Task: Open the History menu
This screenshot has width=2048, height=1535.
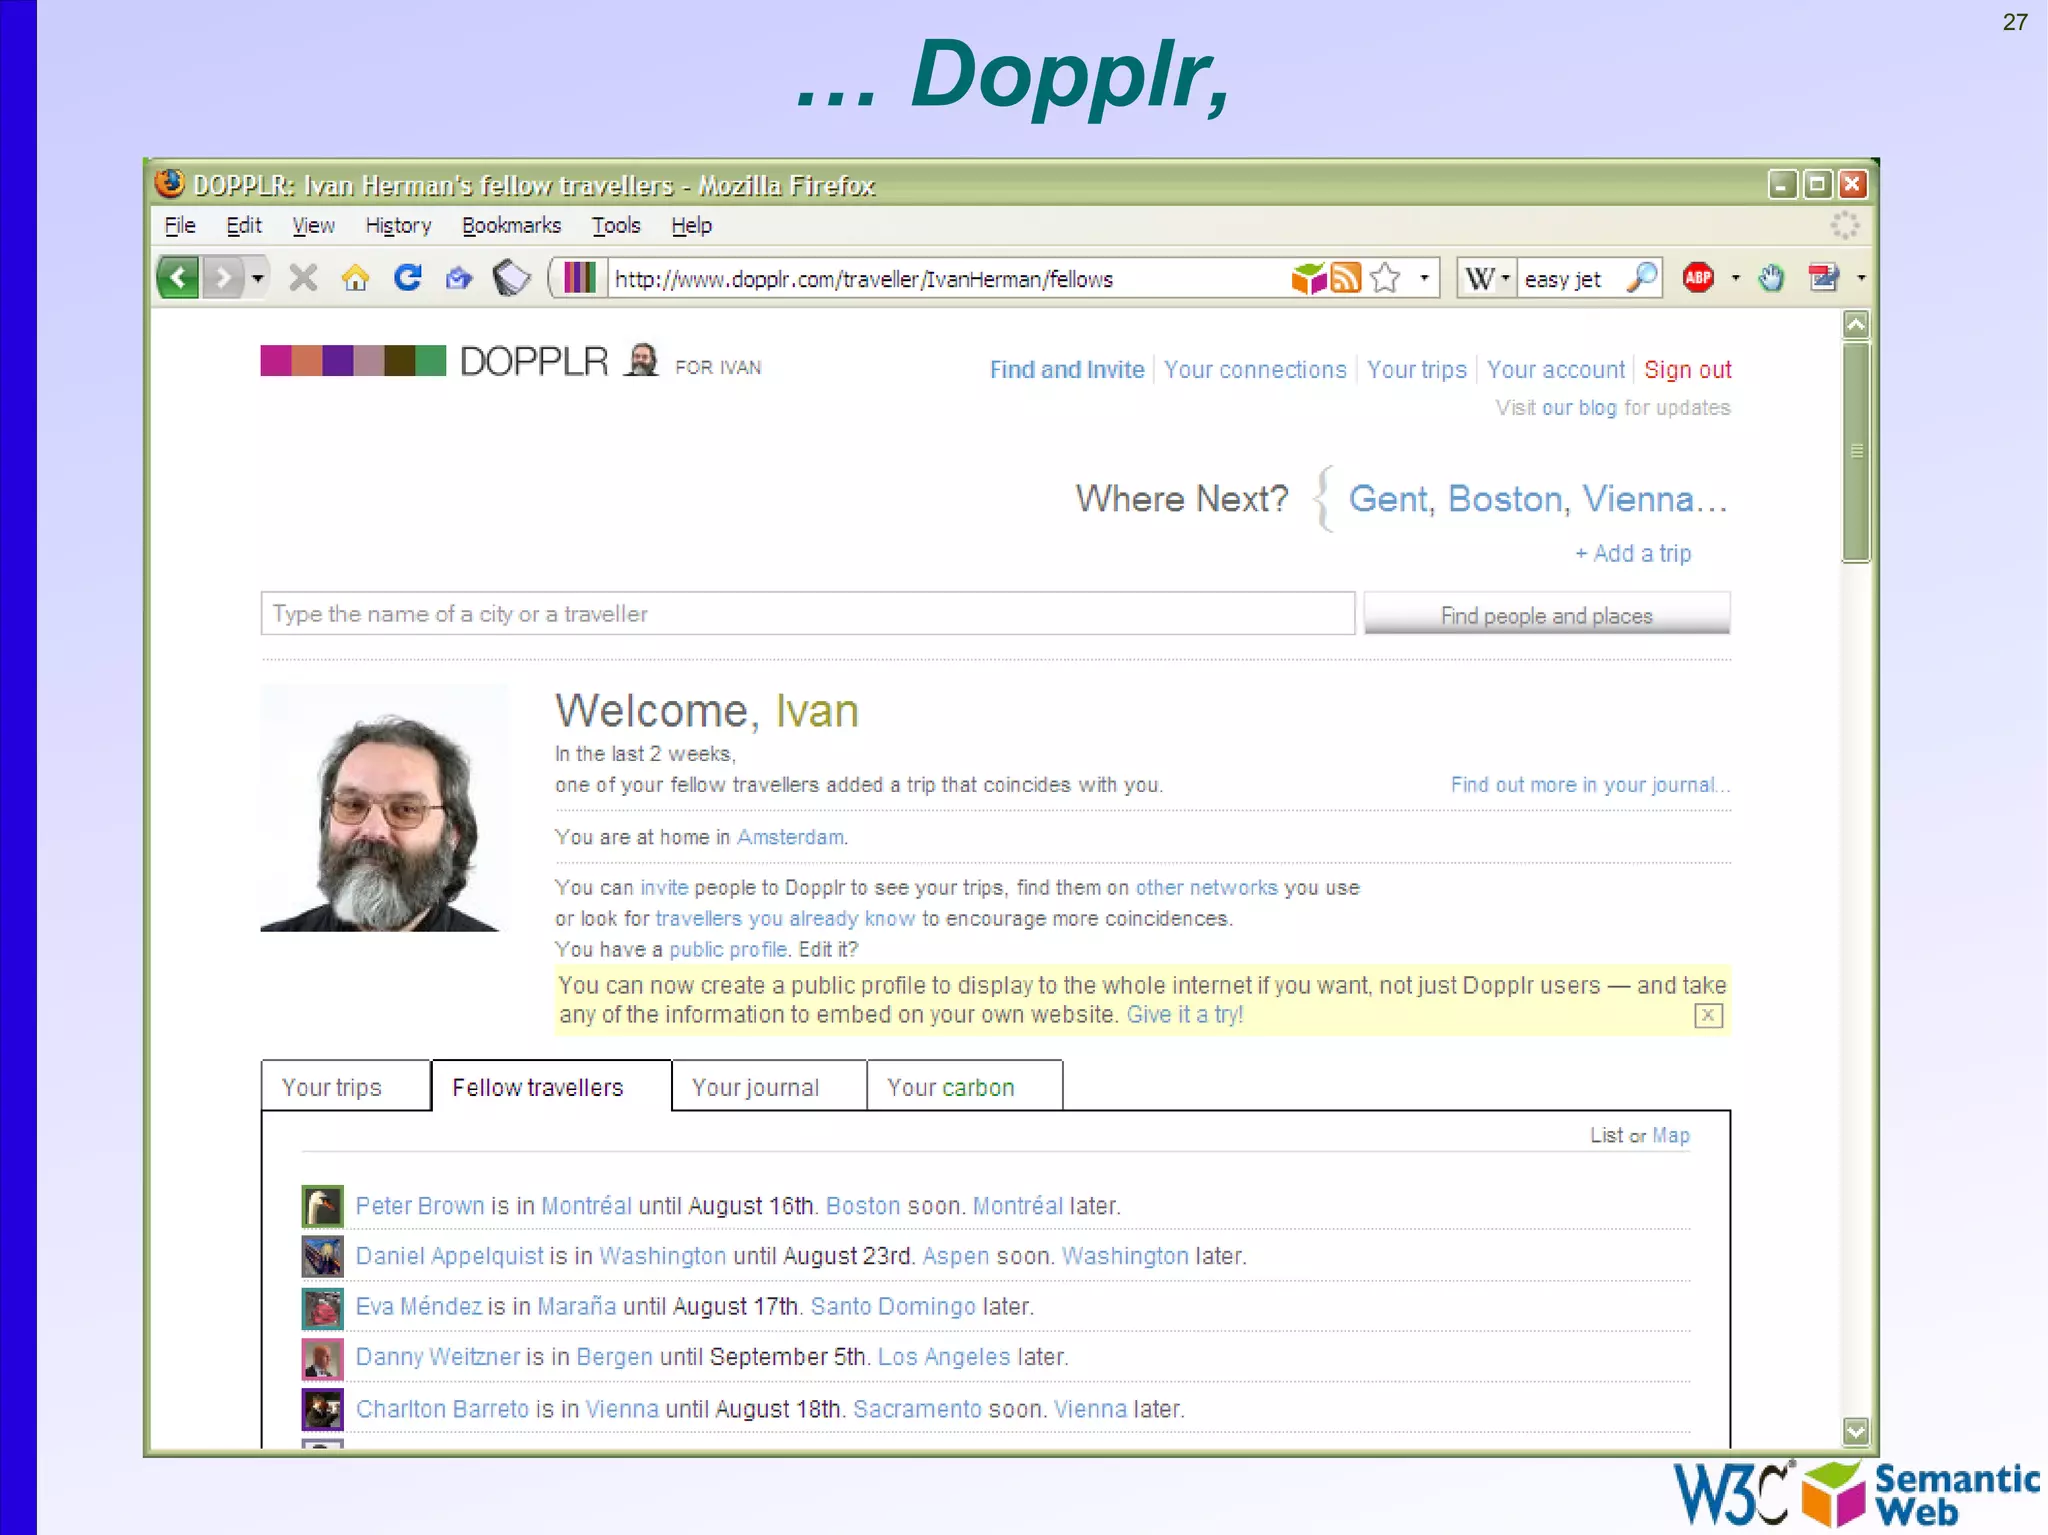Action: (398, 226)
